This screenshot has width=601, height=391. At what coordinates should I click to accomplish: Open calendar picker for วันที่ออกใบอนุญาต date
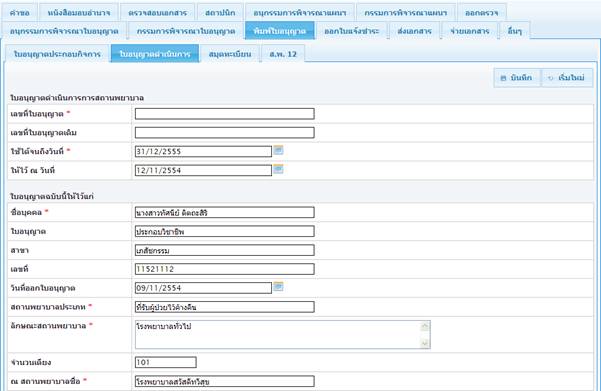click(279, 287)
